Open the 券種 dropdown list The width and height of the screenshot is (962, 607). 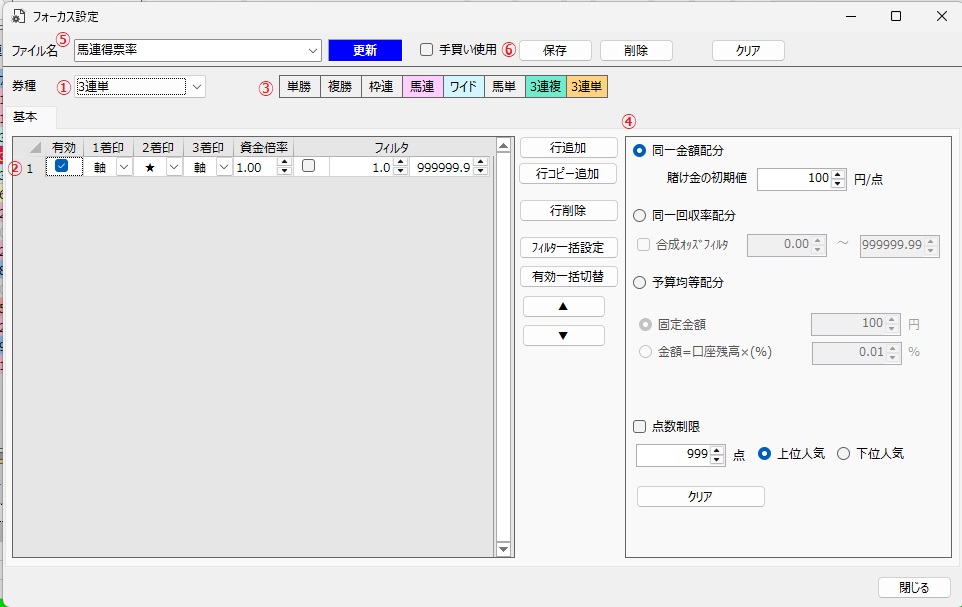click(x=197, y=87)
